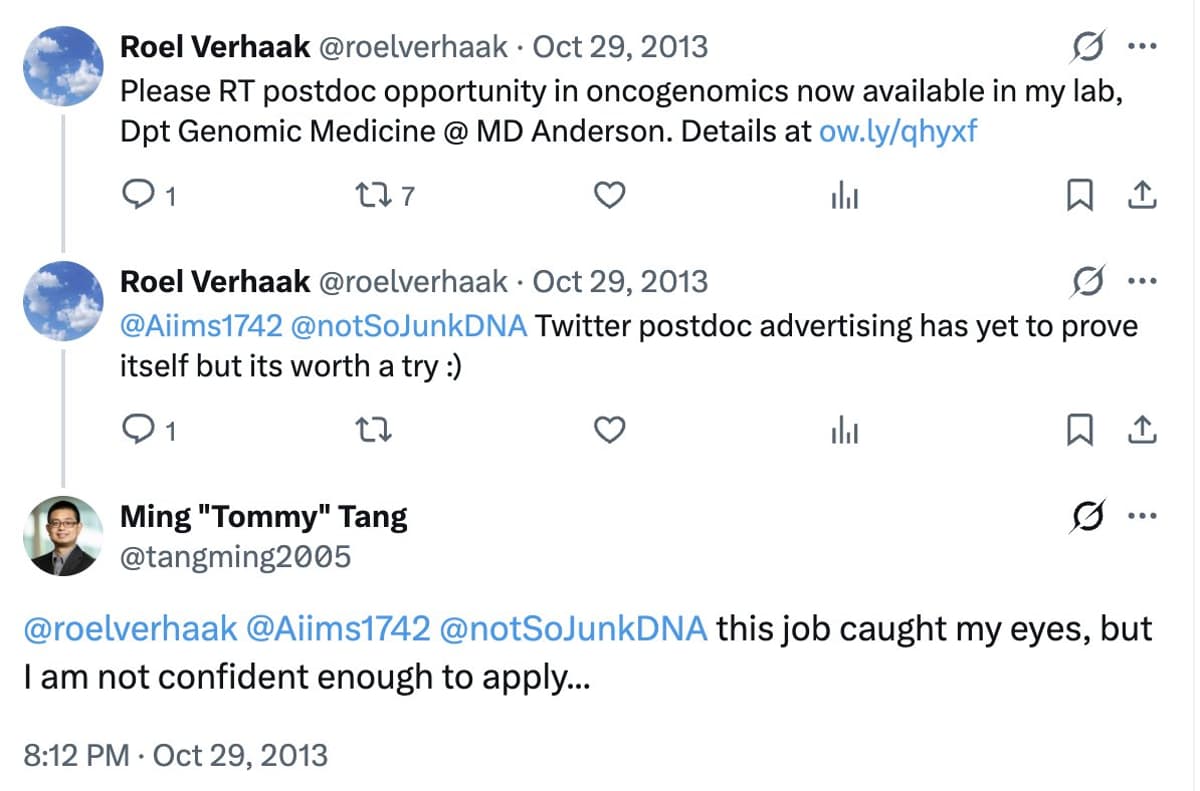The image size is (1200, 791).
Task: Reply to the Twitter postdoc advertising tweet
Action: click(138, 431)
